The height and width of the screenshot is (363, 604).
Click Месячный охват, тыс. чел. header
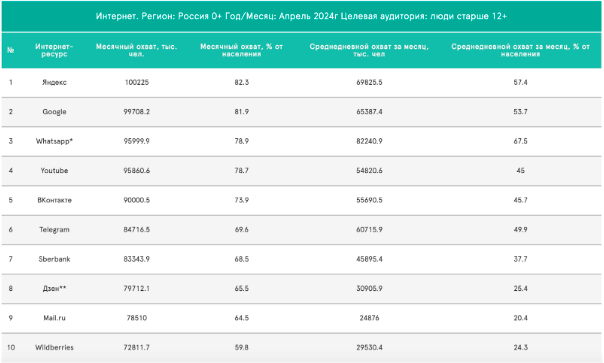(x=136, y=50)
